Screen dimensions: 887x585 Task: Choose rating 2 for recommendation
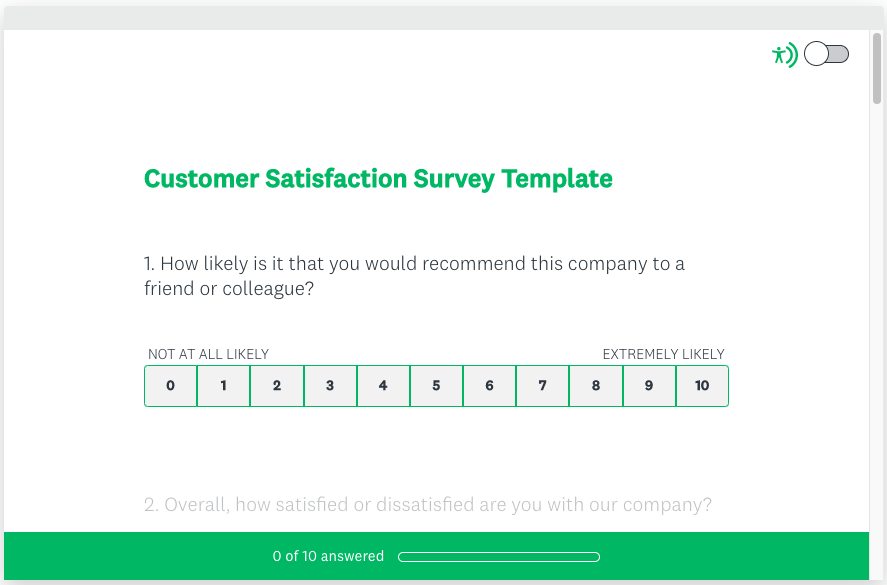pos(277,386)
